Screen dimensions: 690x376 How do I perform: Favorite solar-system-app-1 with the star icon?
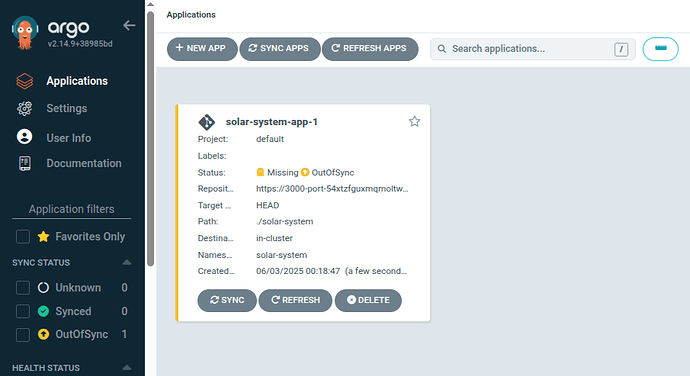click(414, 121)
